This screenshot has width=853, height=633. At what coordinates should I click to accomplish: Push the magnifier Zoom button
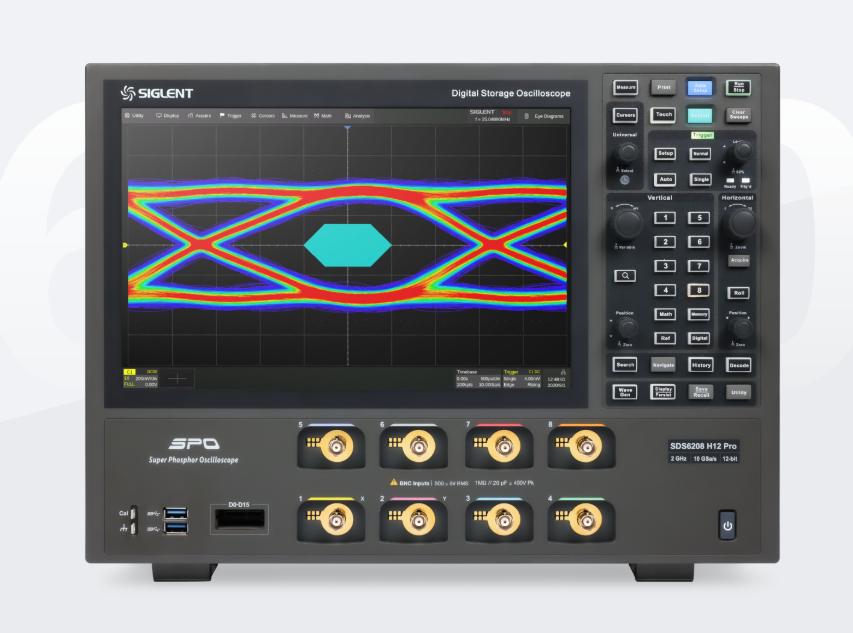click(x=625, y=276)
